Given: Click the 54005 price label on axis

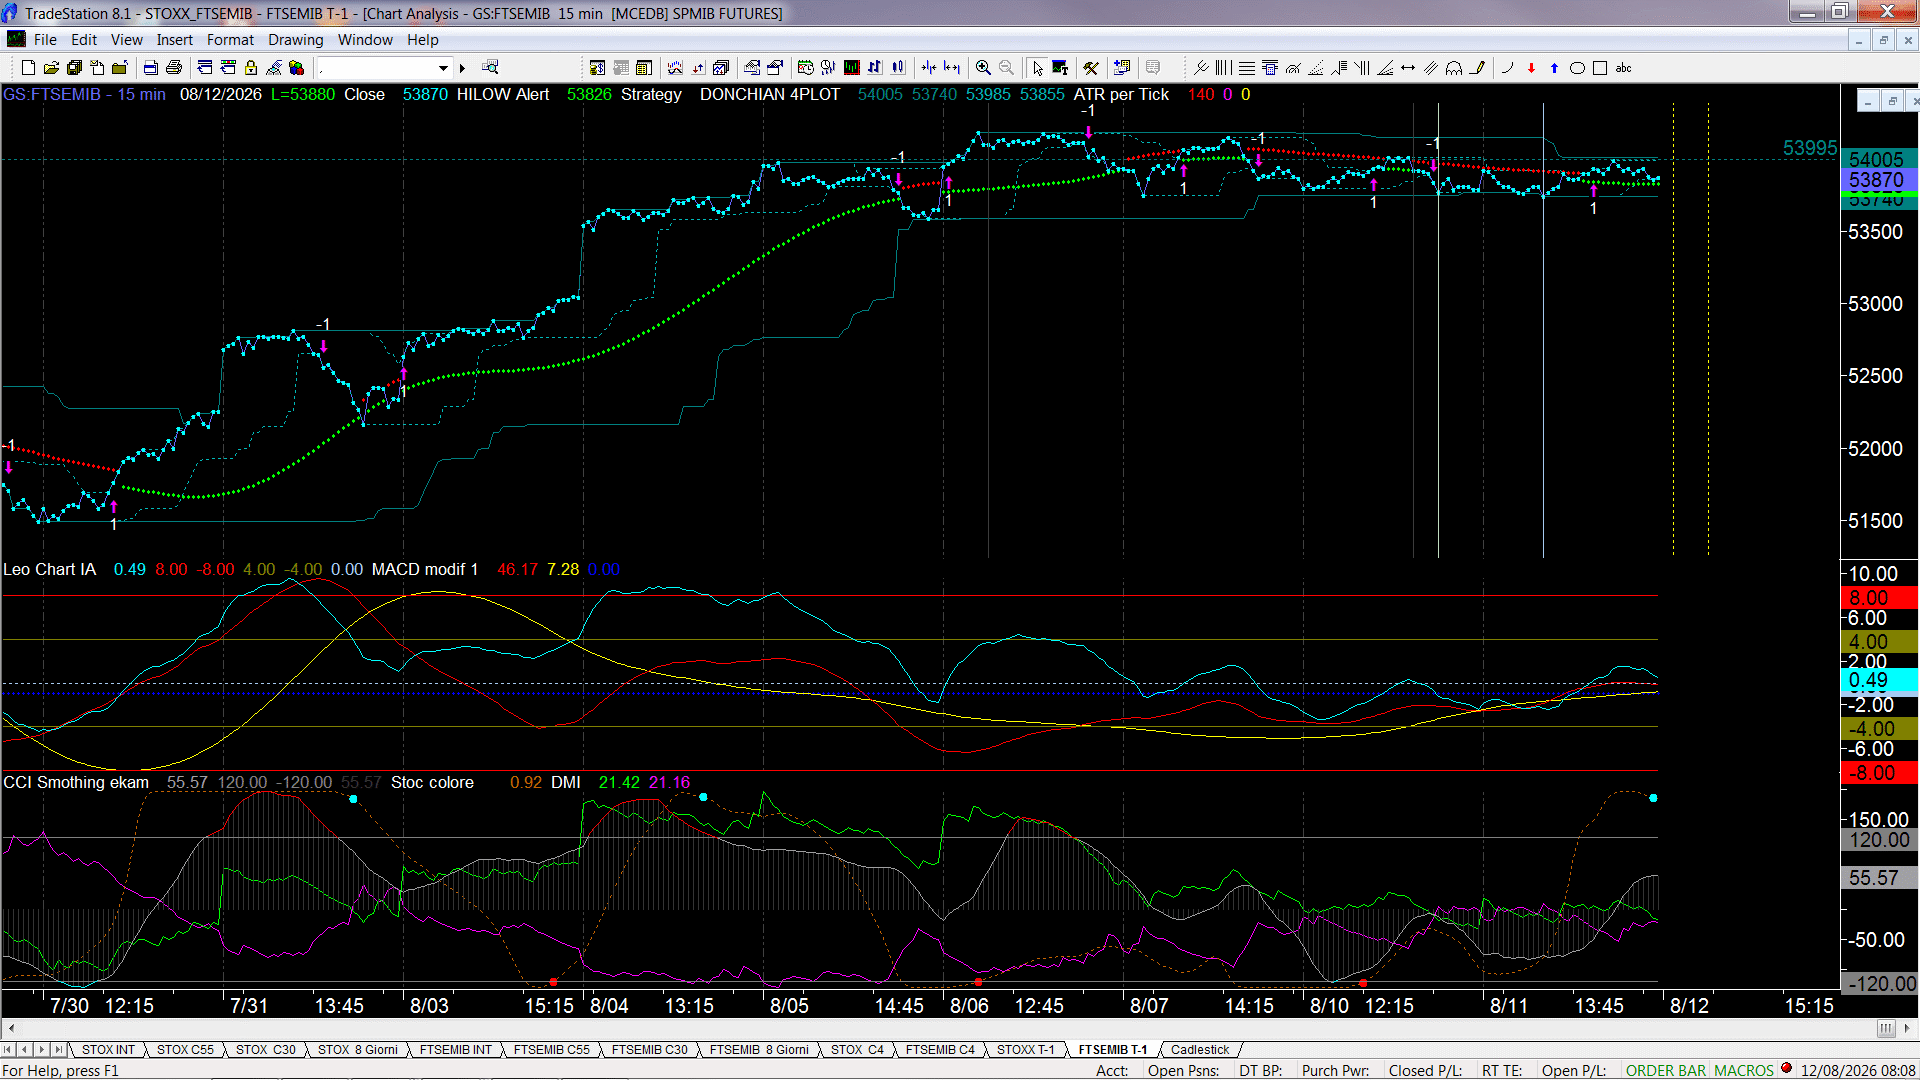Looking at the screenshot, I should (x=1878, y=160).
